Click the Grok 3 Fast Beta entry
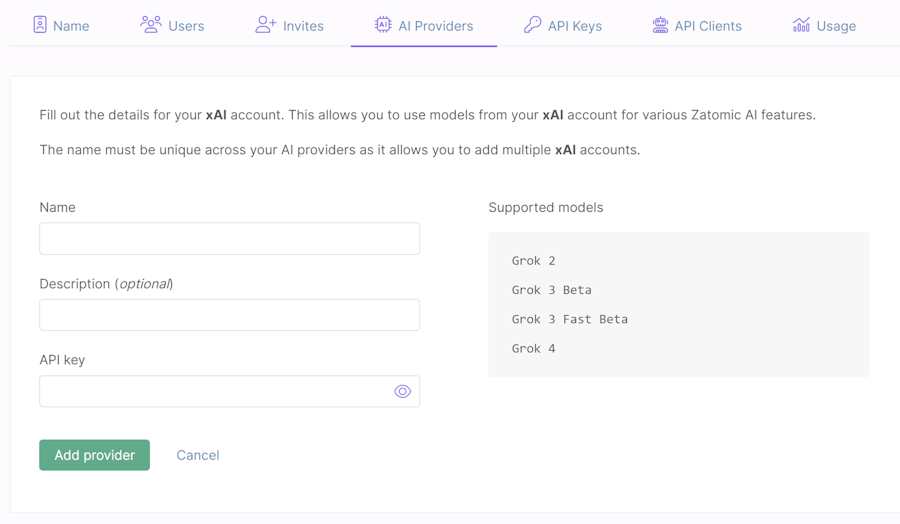The height and width of the screenshot is (524, 900). pos(570,319)
